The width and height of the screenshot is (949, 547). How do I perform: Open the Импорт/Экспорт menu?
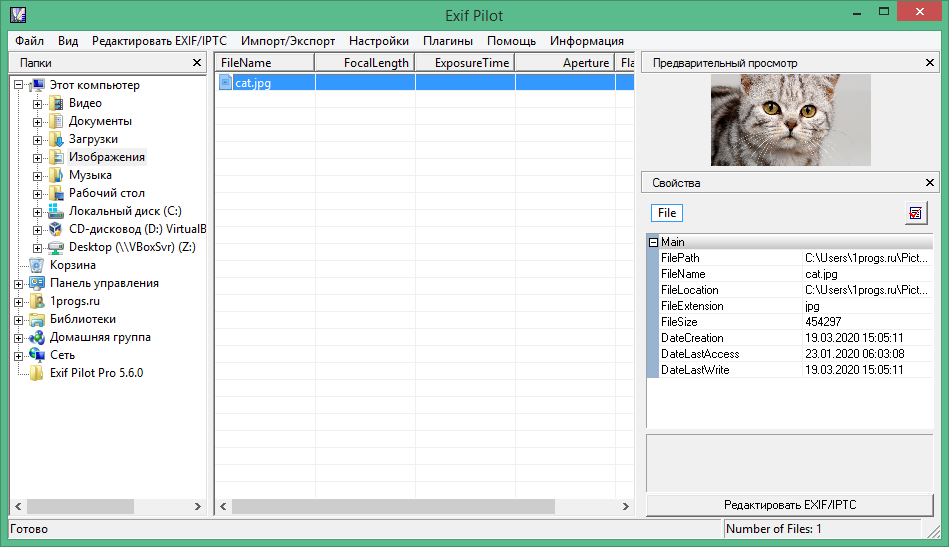(x=288, y=41)
